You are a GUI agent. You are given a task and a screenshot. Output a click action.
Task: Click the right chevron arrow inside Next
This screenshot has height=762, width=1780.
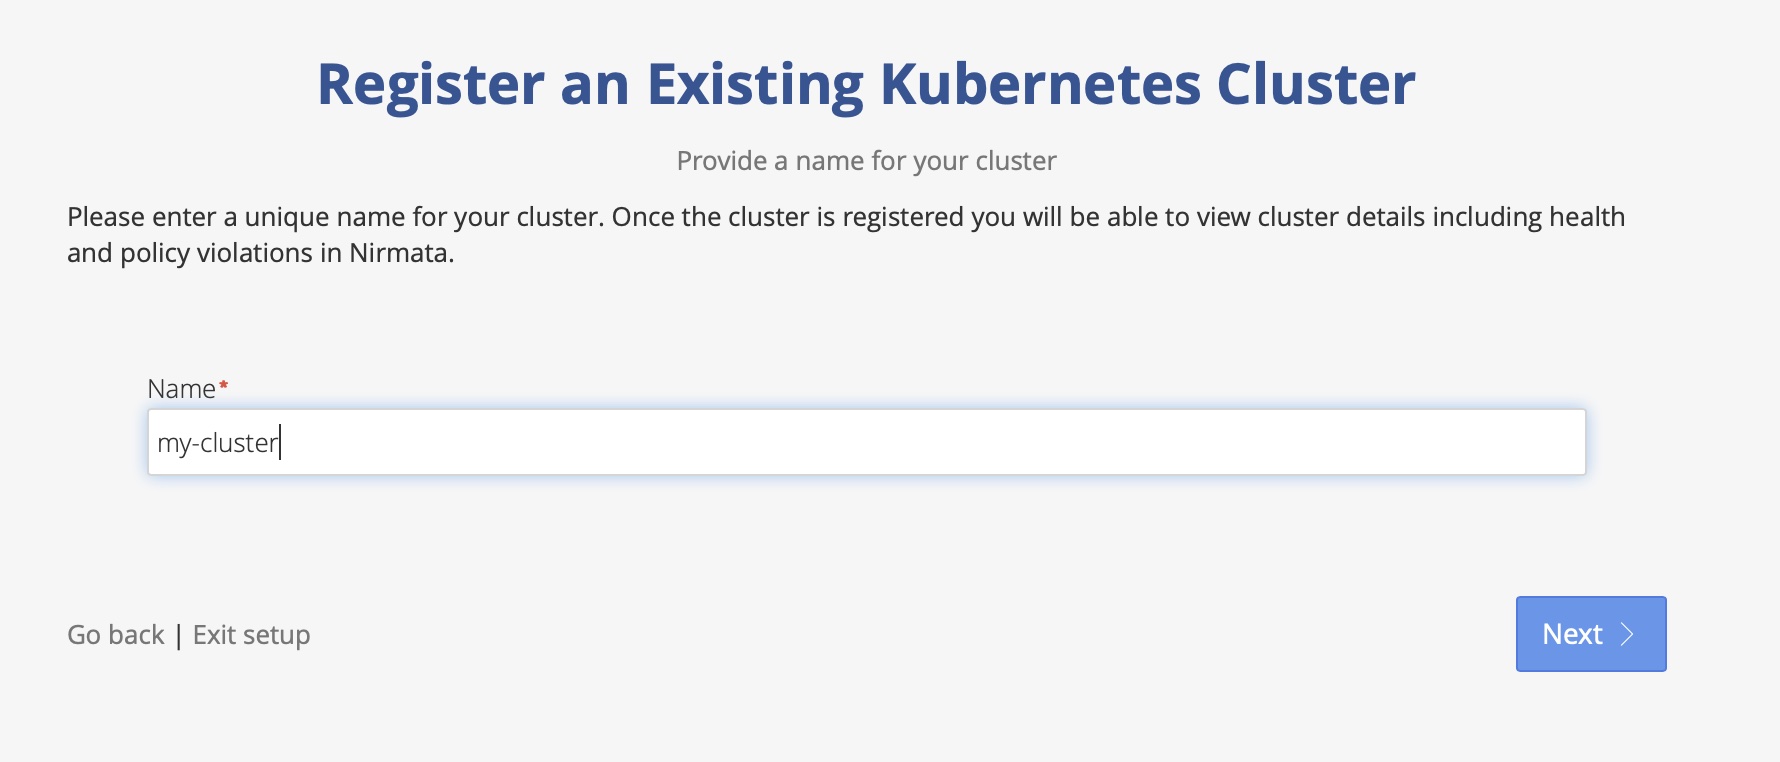[1627, 634]
